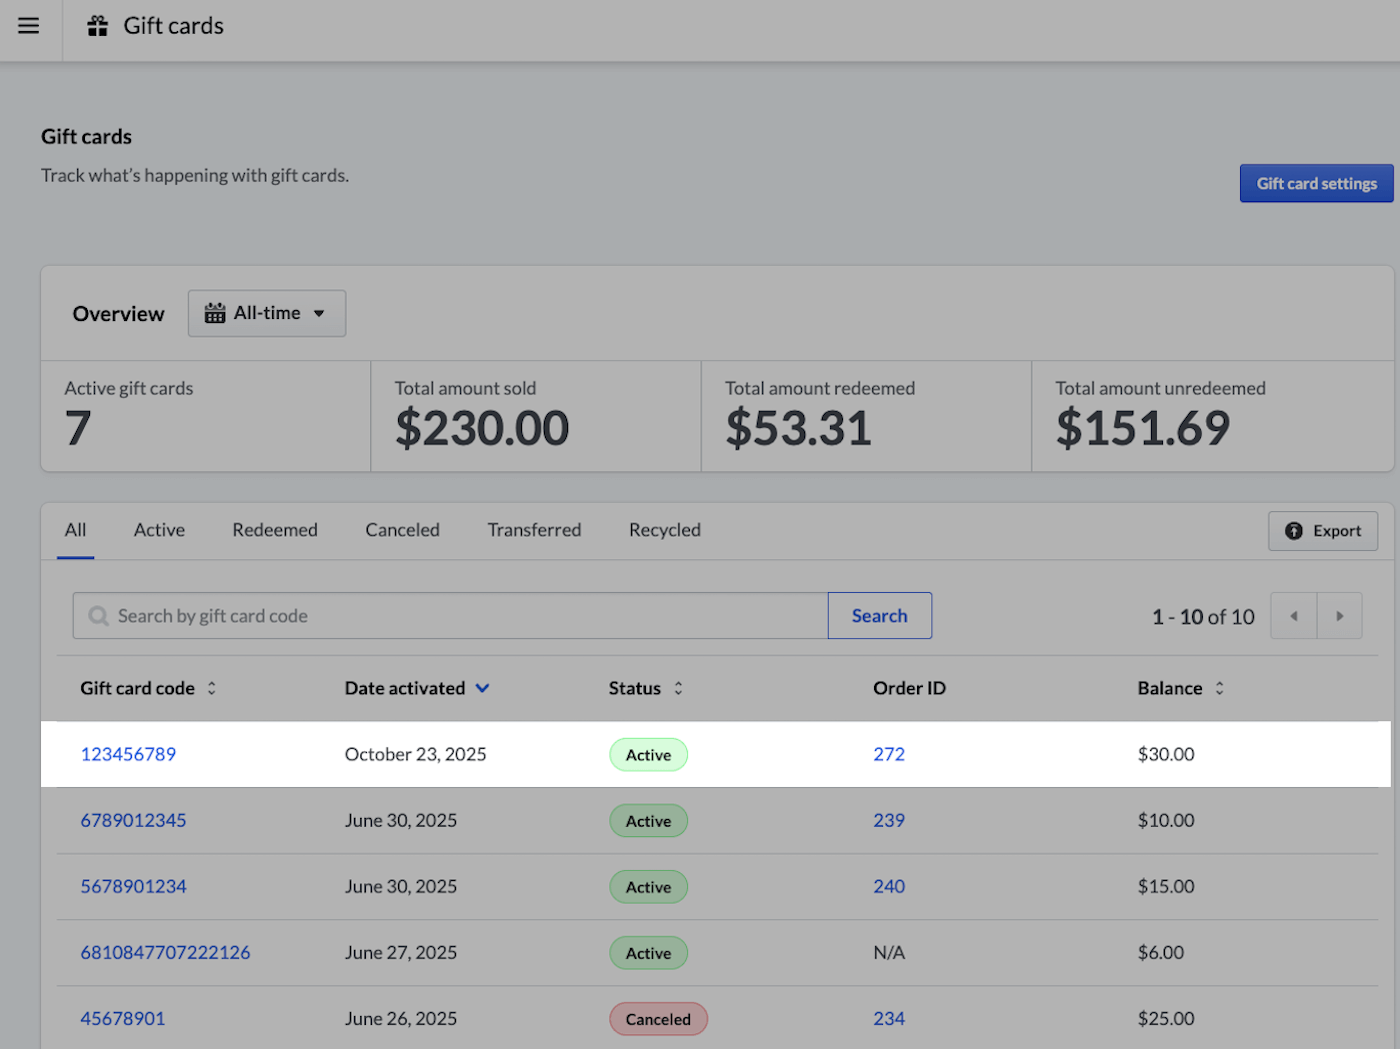Toggle Date activated sort order

click(x=482, y=688)
